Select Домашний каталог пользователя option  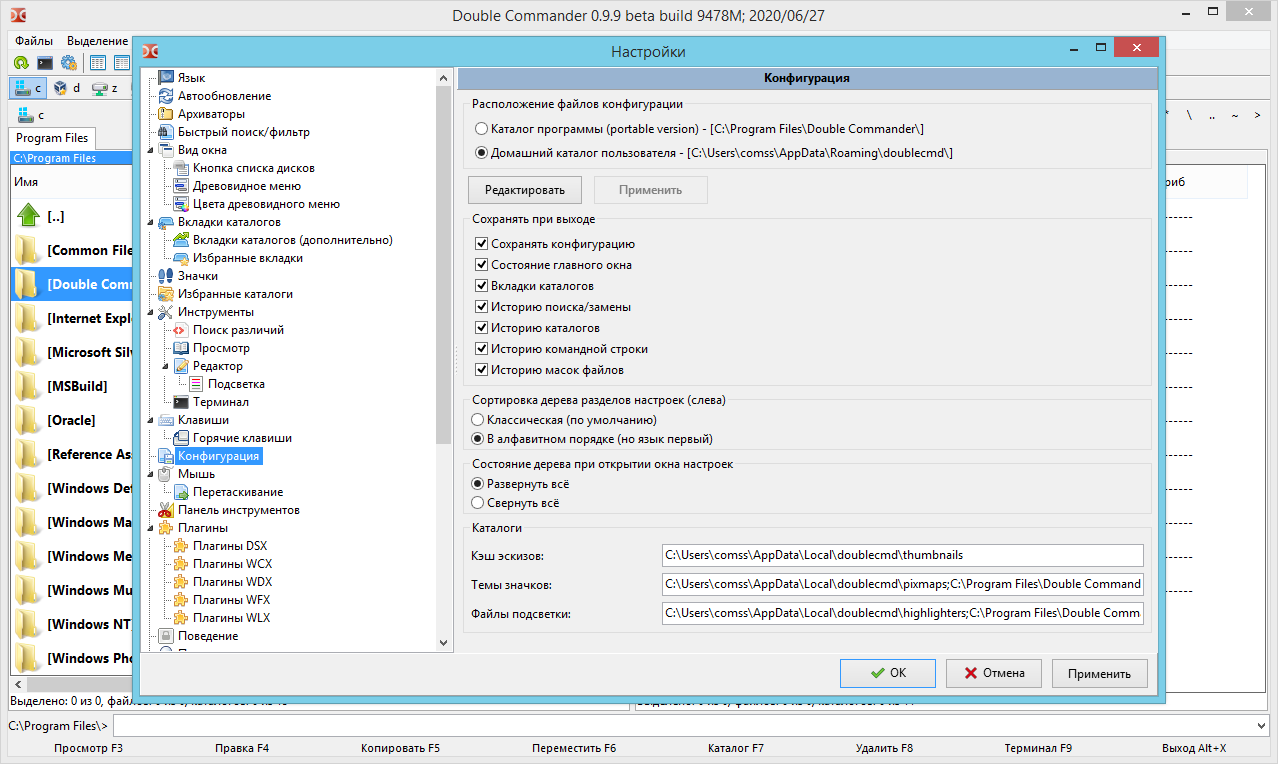coord(714,153)
